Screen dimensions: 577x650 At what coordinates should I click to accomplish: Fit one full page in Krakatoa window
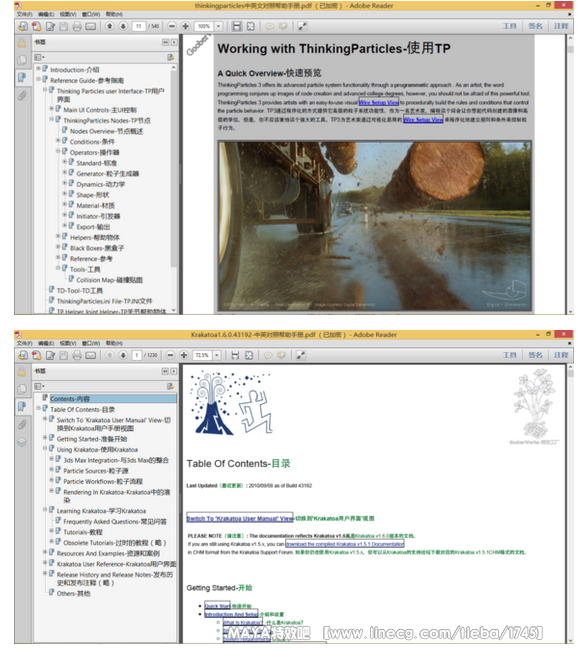tap(249, 355)
